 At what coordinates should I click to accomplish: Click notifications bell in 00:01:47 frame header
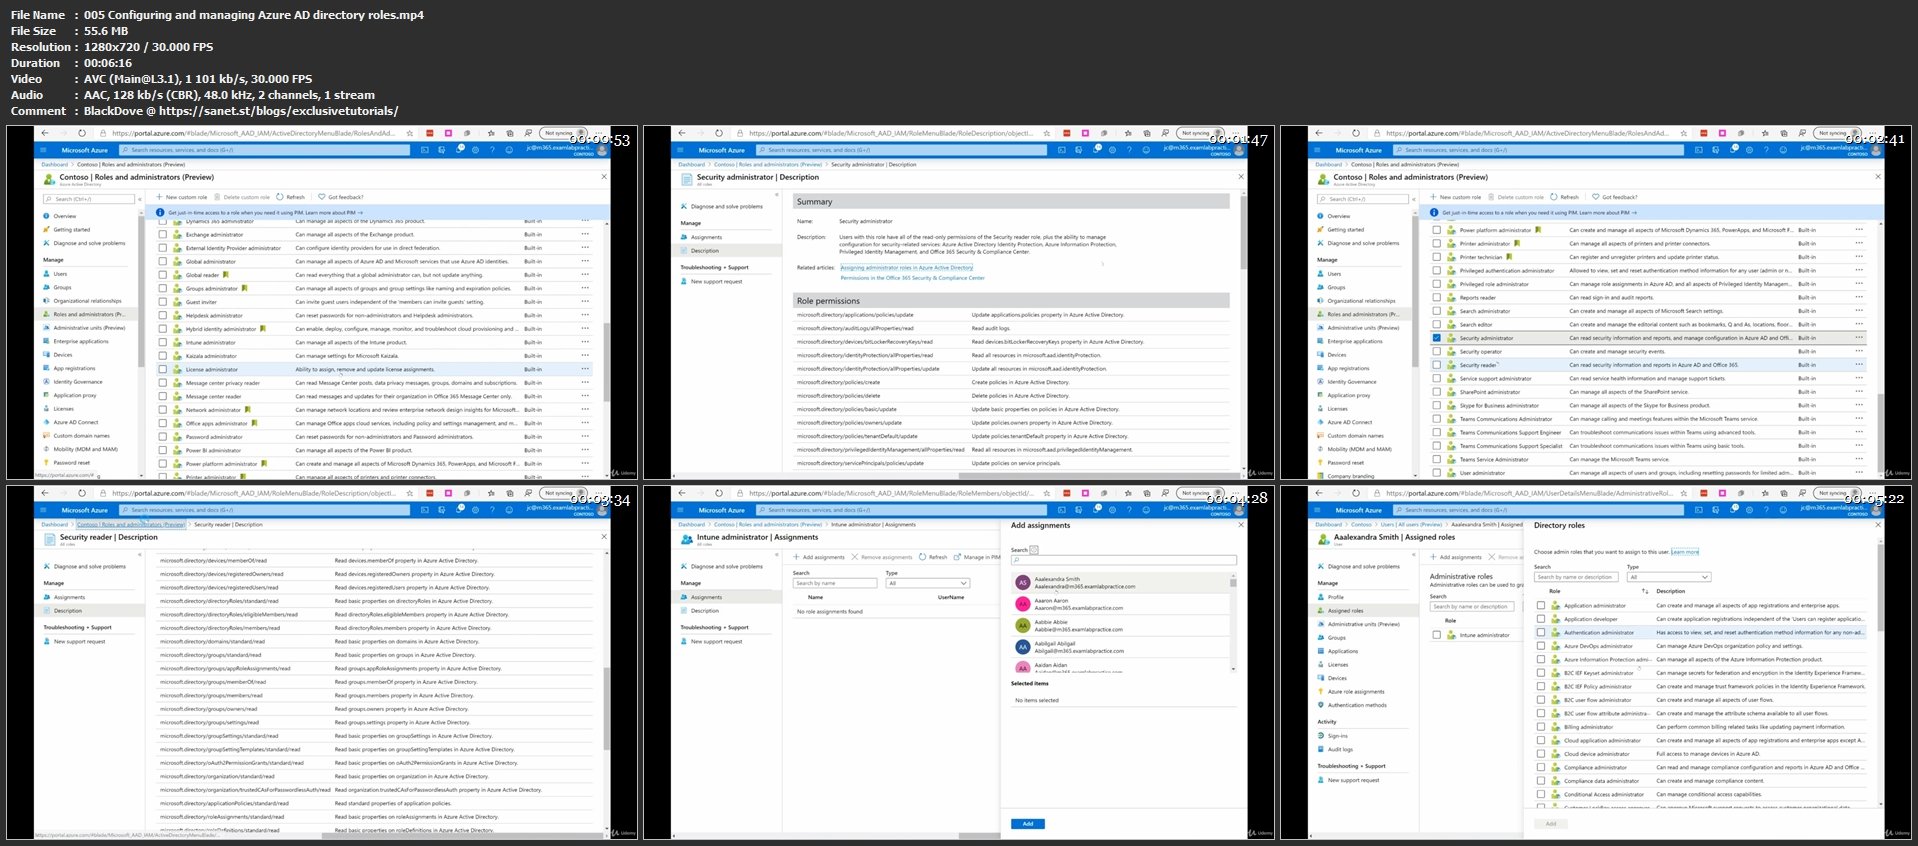pyautogui.click(x=1096, y=149)
